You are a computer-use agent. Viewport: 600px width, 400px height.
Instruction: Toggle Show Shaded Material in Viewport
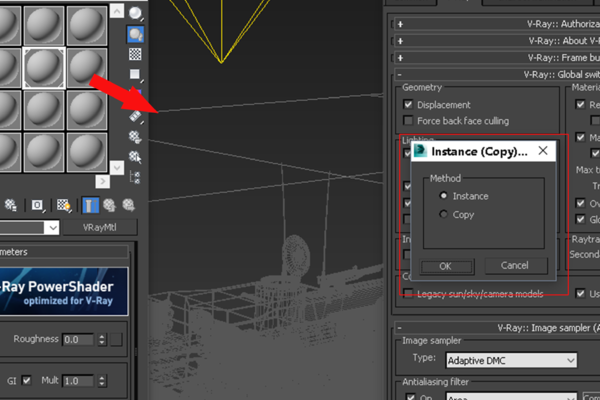point(64,206)
